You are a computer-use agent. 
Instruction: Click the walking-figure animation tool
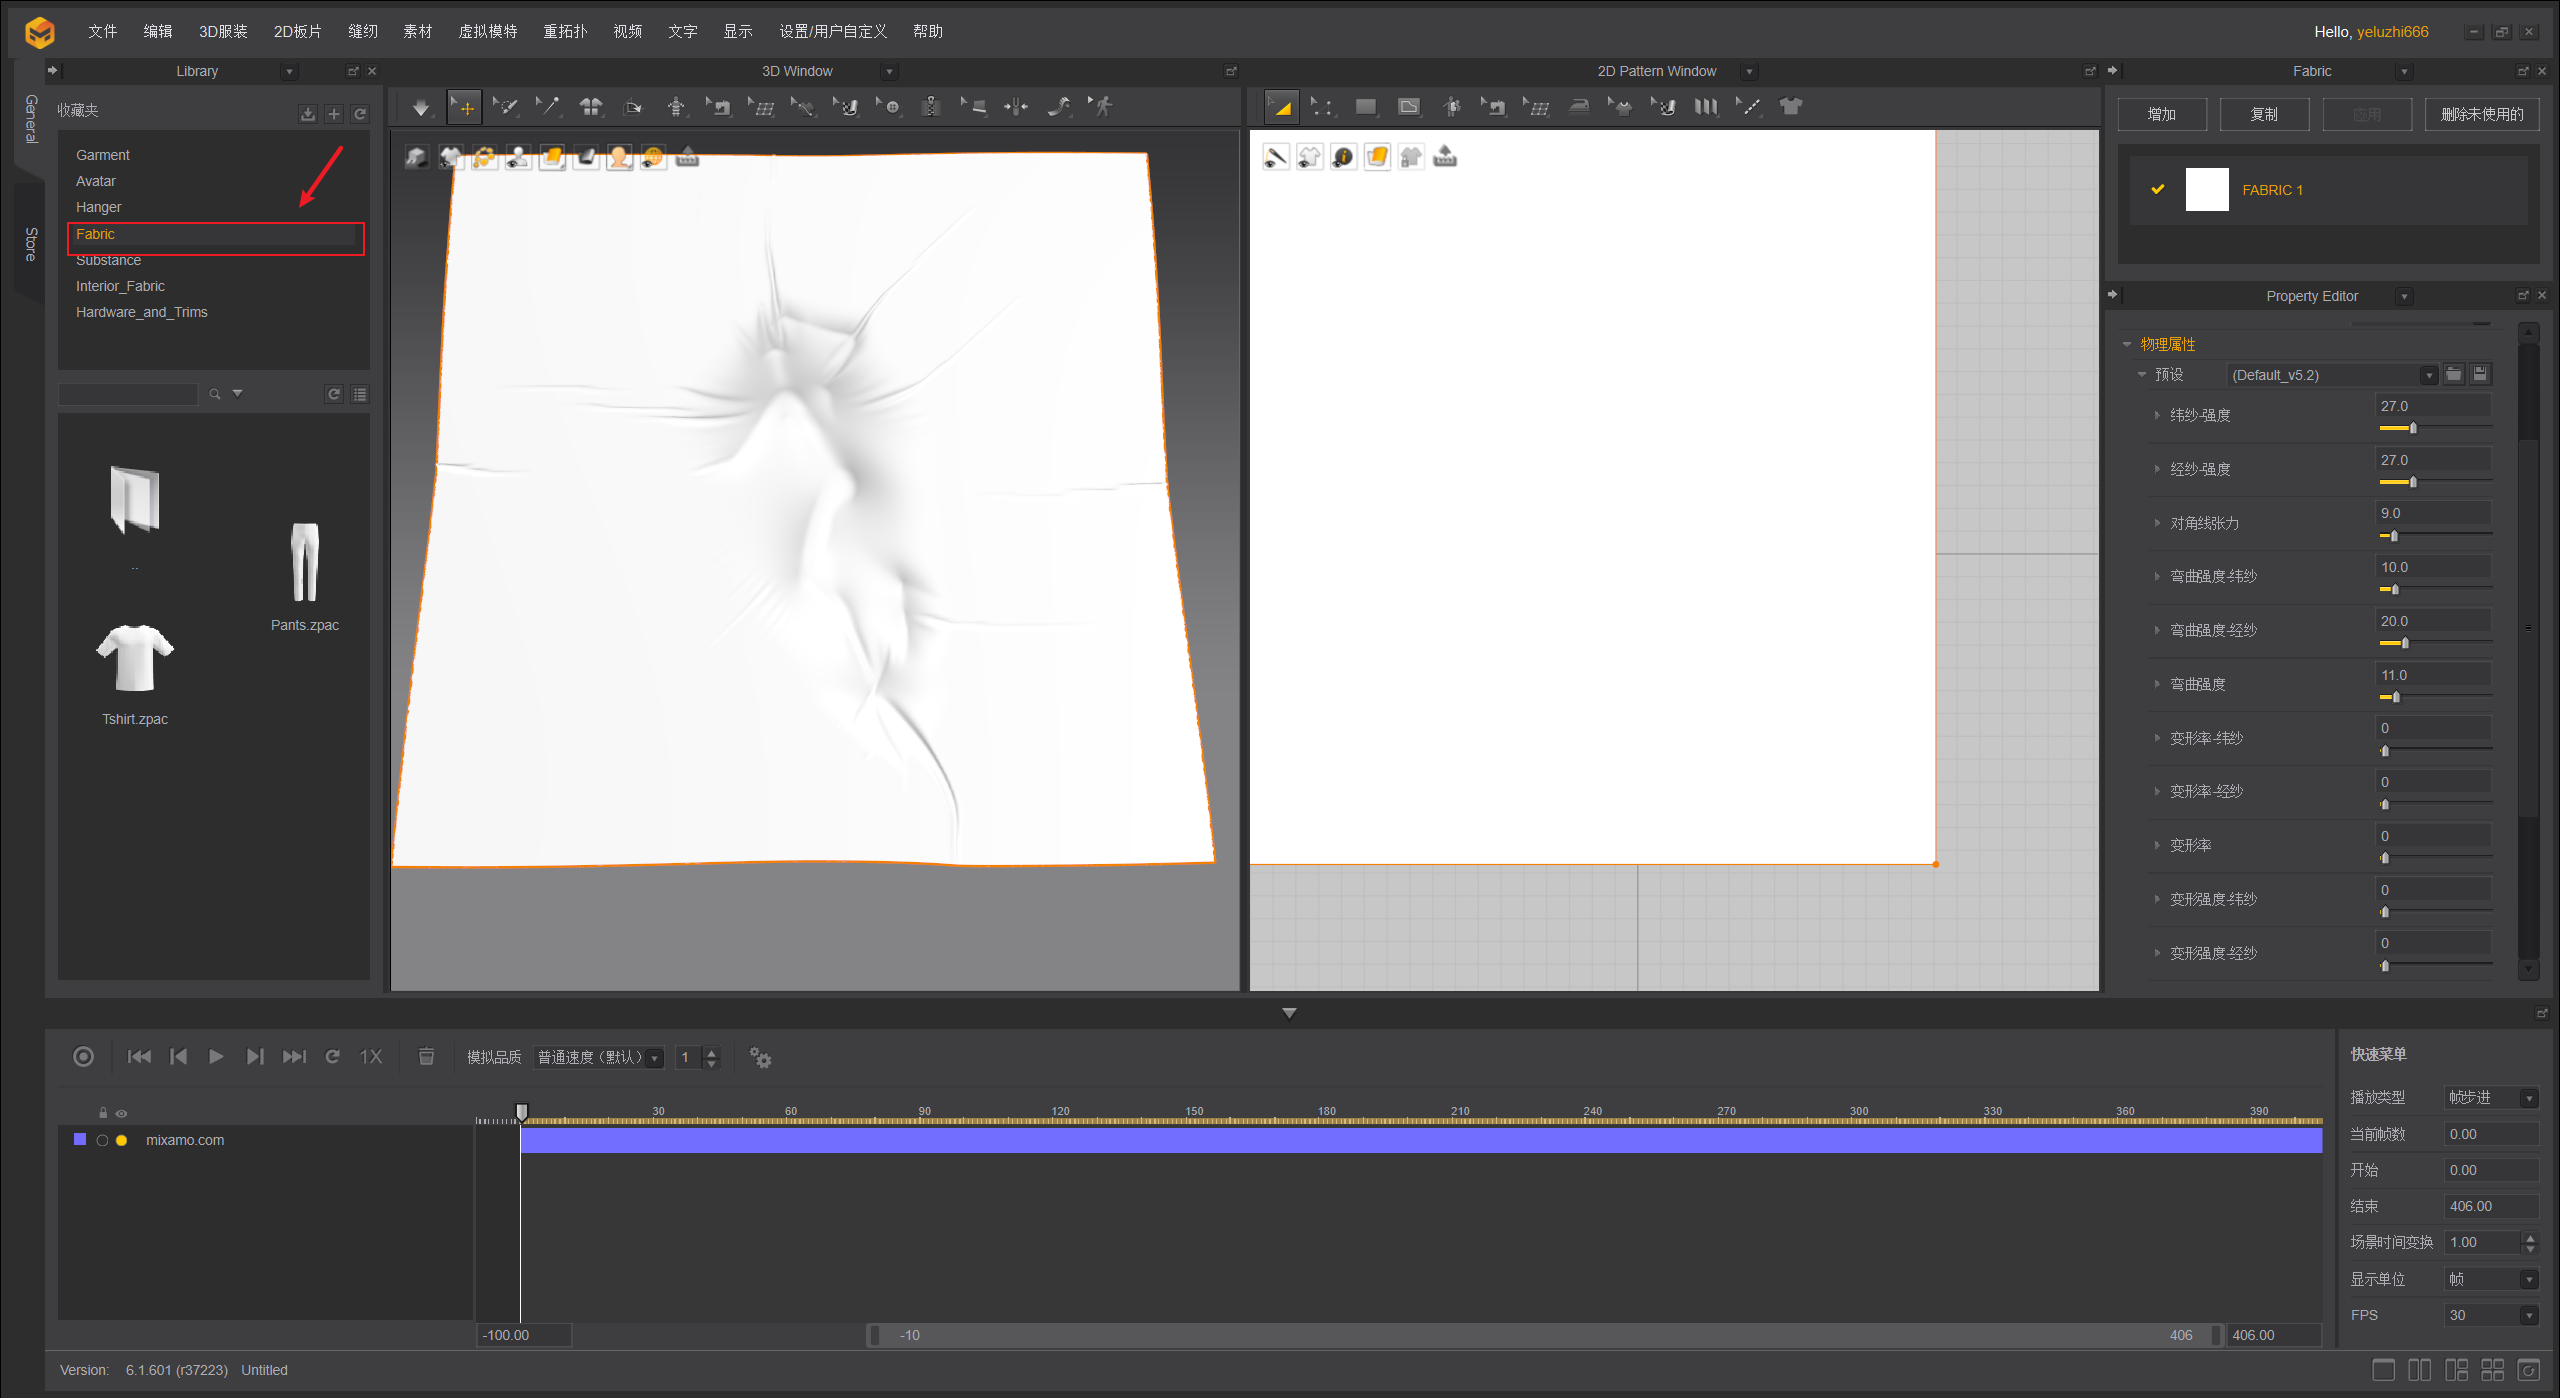(1103, 107)
